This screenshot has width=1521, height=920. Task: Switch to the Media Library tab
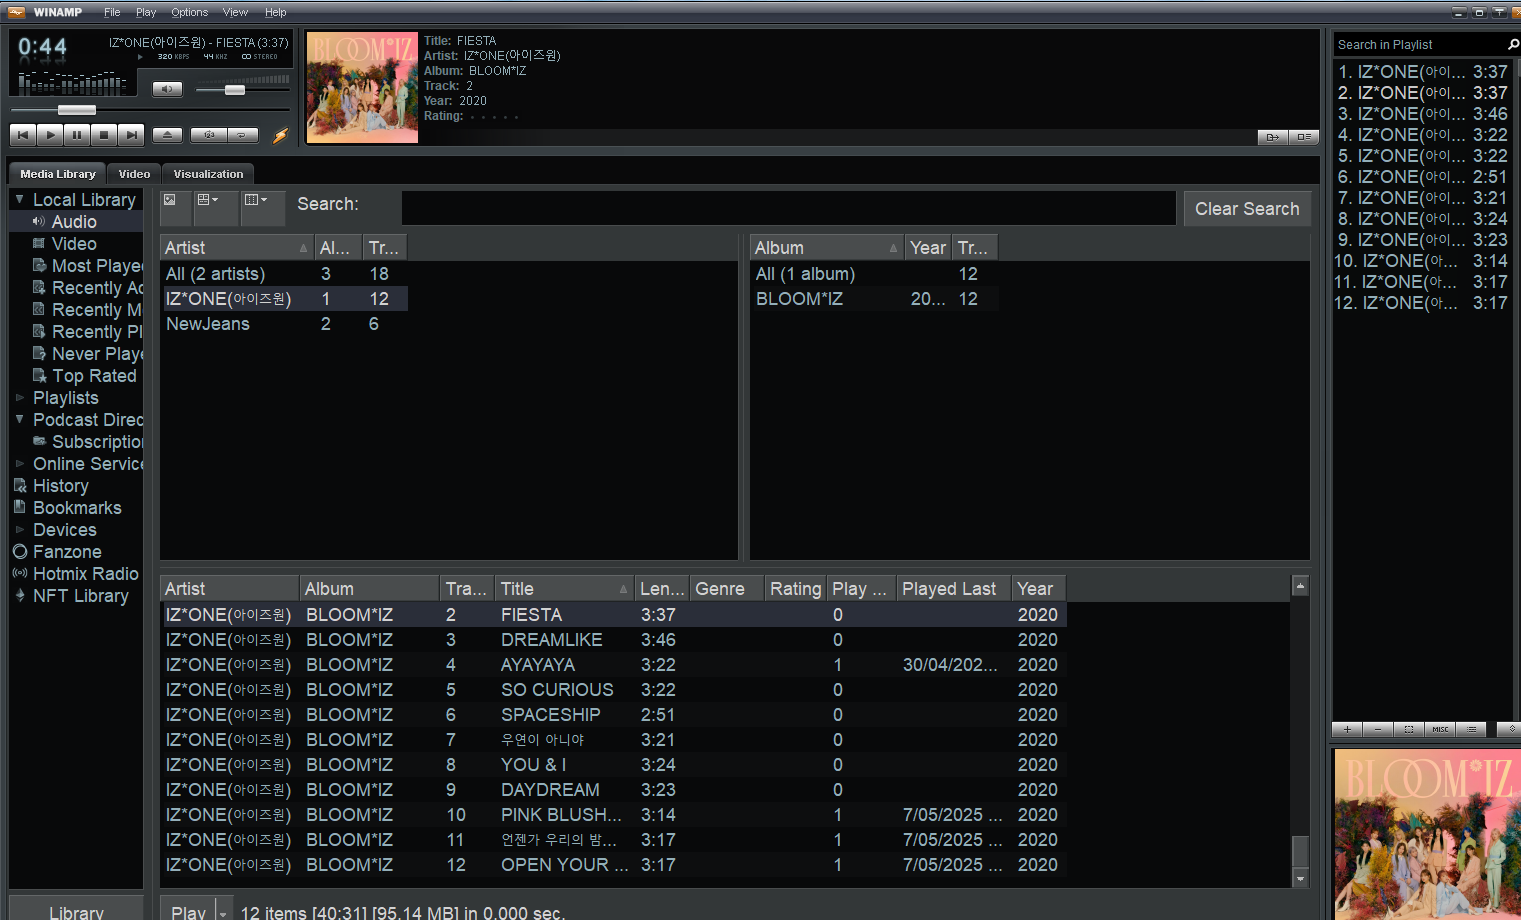(x=58, y=174)
